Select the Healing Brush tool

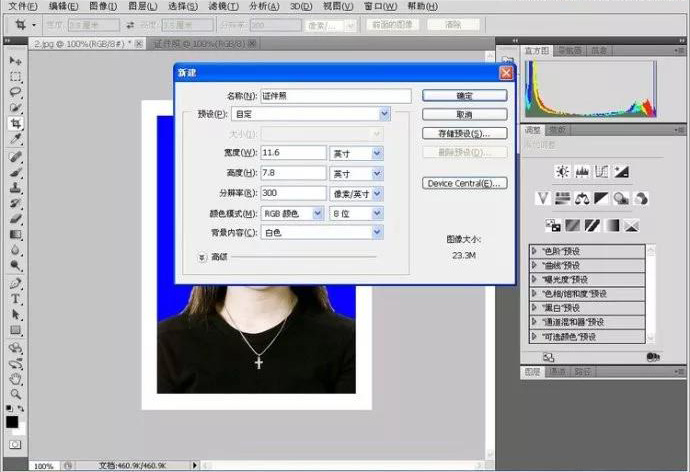point(15,157)
